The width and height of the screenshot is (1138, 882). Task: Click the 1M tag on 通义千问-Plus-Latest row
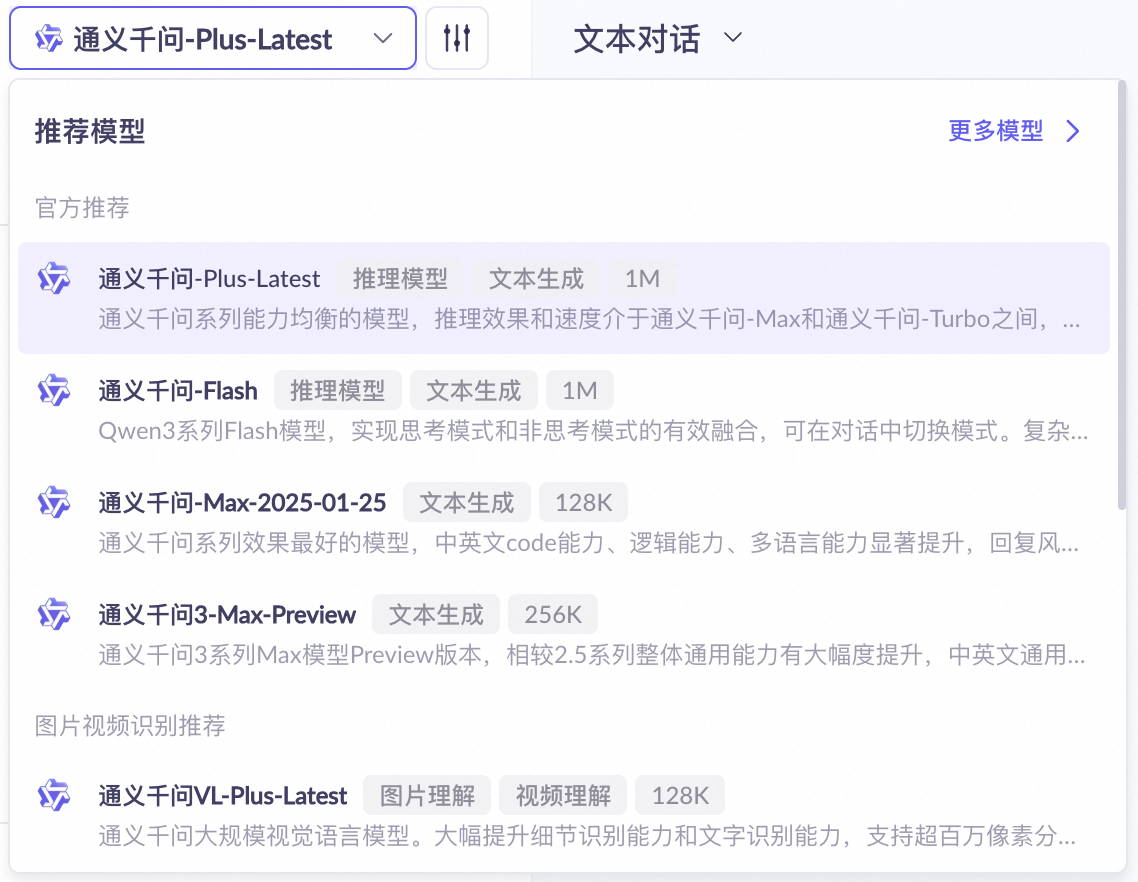coord(642,279)
